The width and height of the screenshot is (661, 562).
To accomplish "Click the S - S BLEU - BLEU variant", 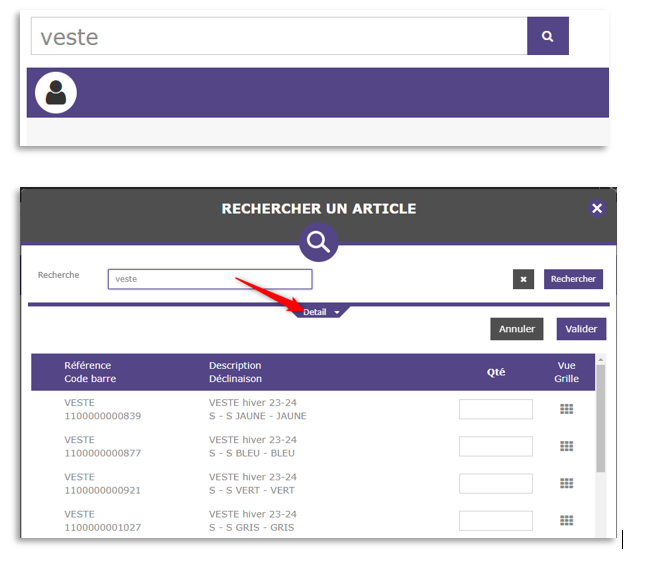I will [x=252, y=453].
